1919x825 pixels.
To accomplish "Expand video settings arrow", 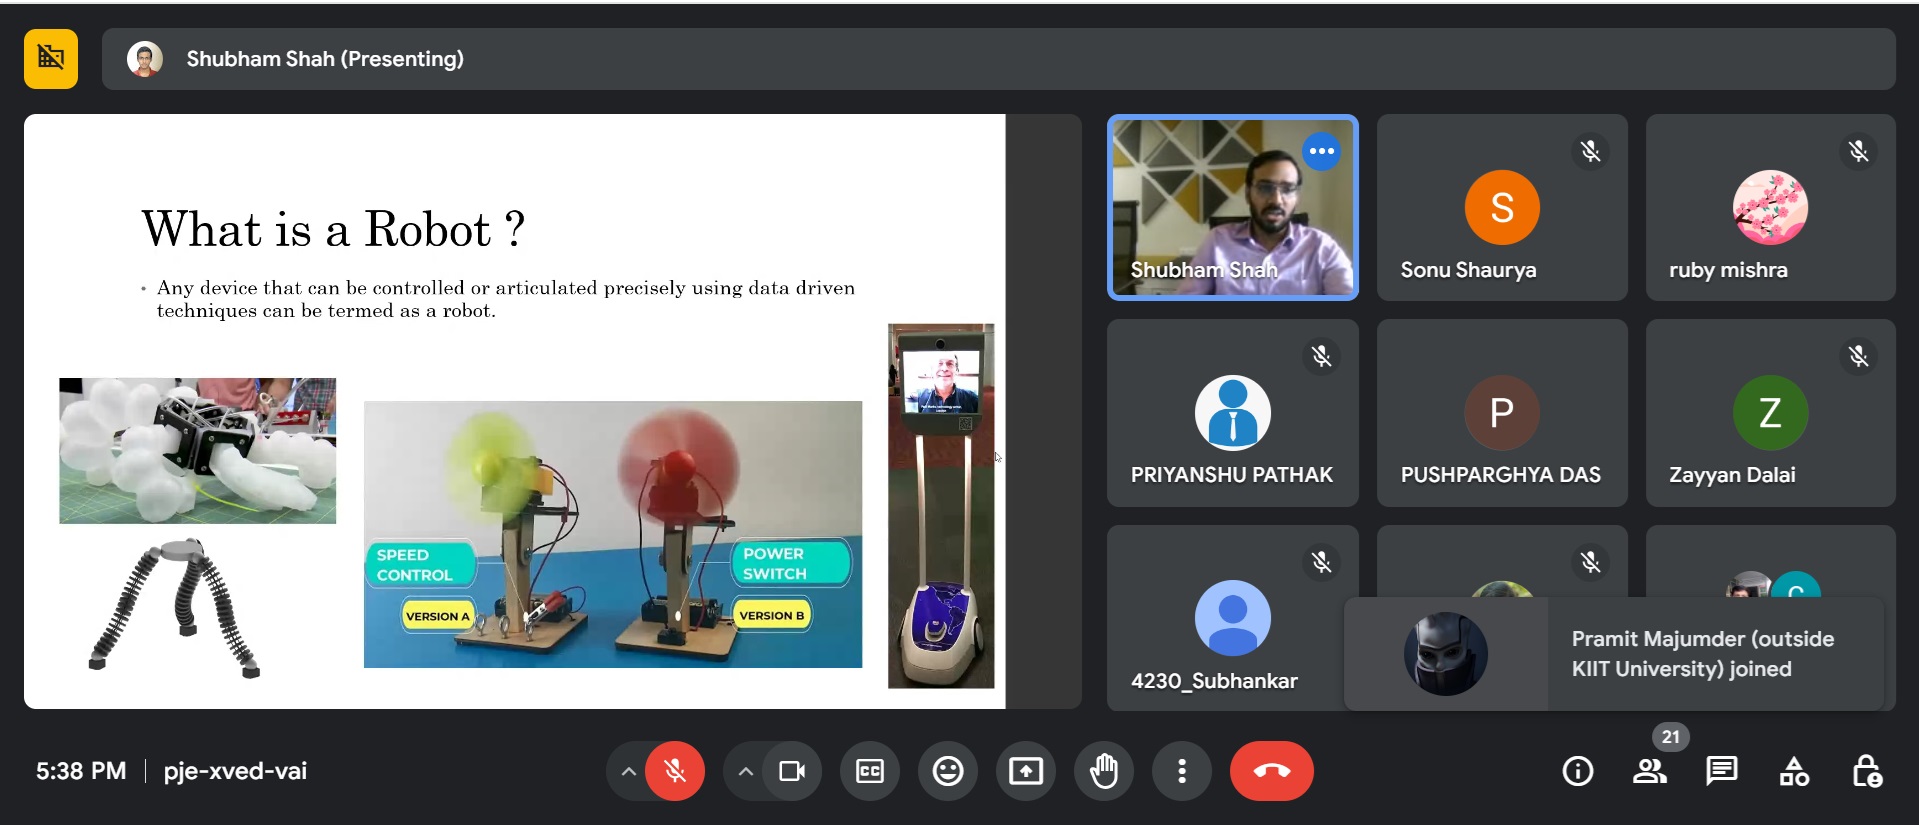I will [x=746, y=771].
